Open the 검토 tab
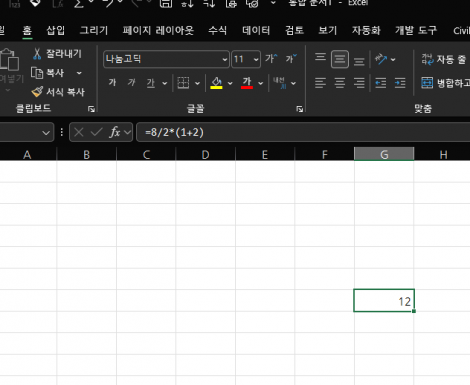The height and width of the screenshot is (385, 470). point(294,30)
